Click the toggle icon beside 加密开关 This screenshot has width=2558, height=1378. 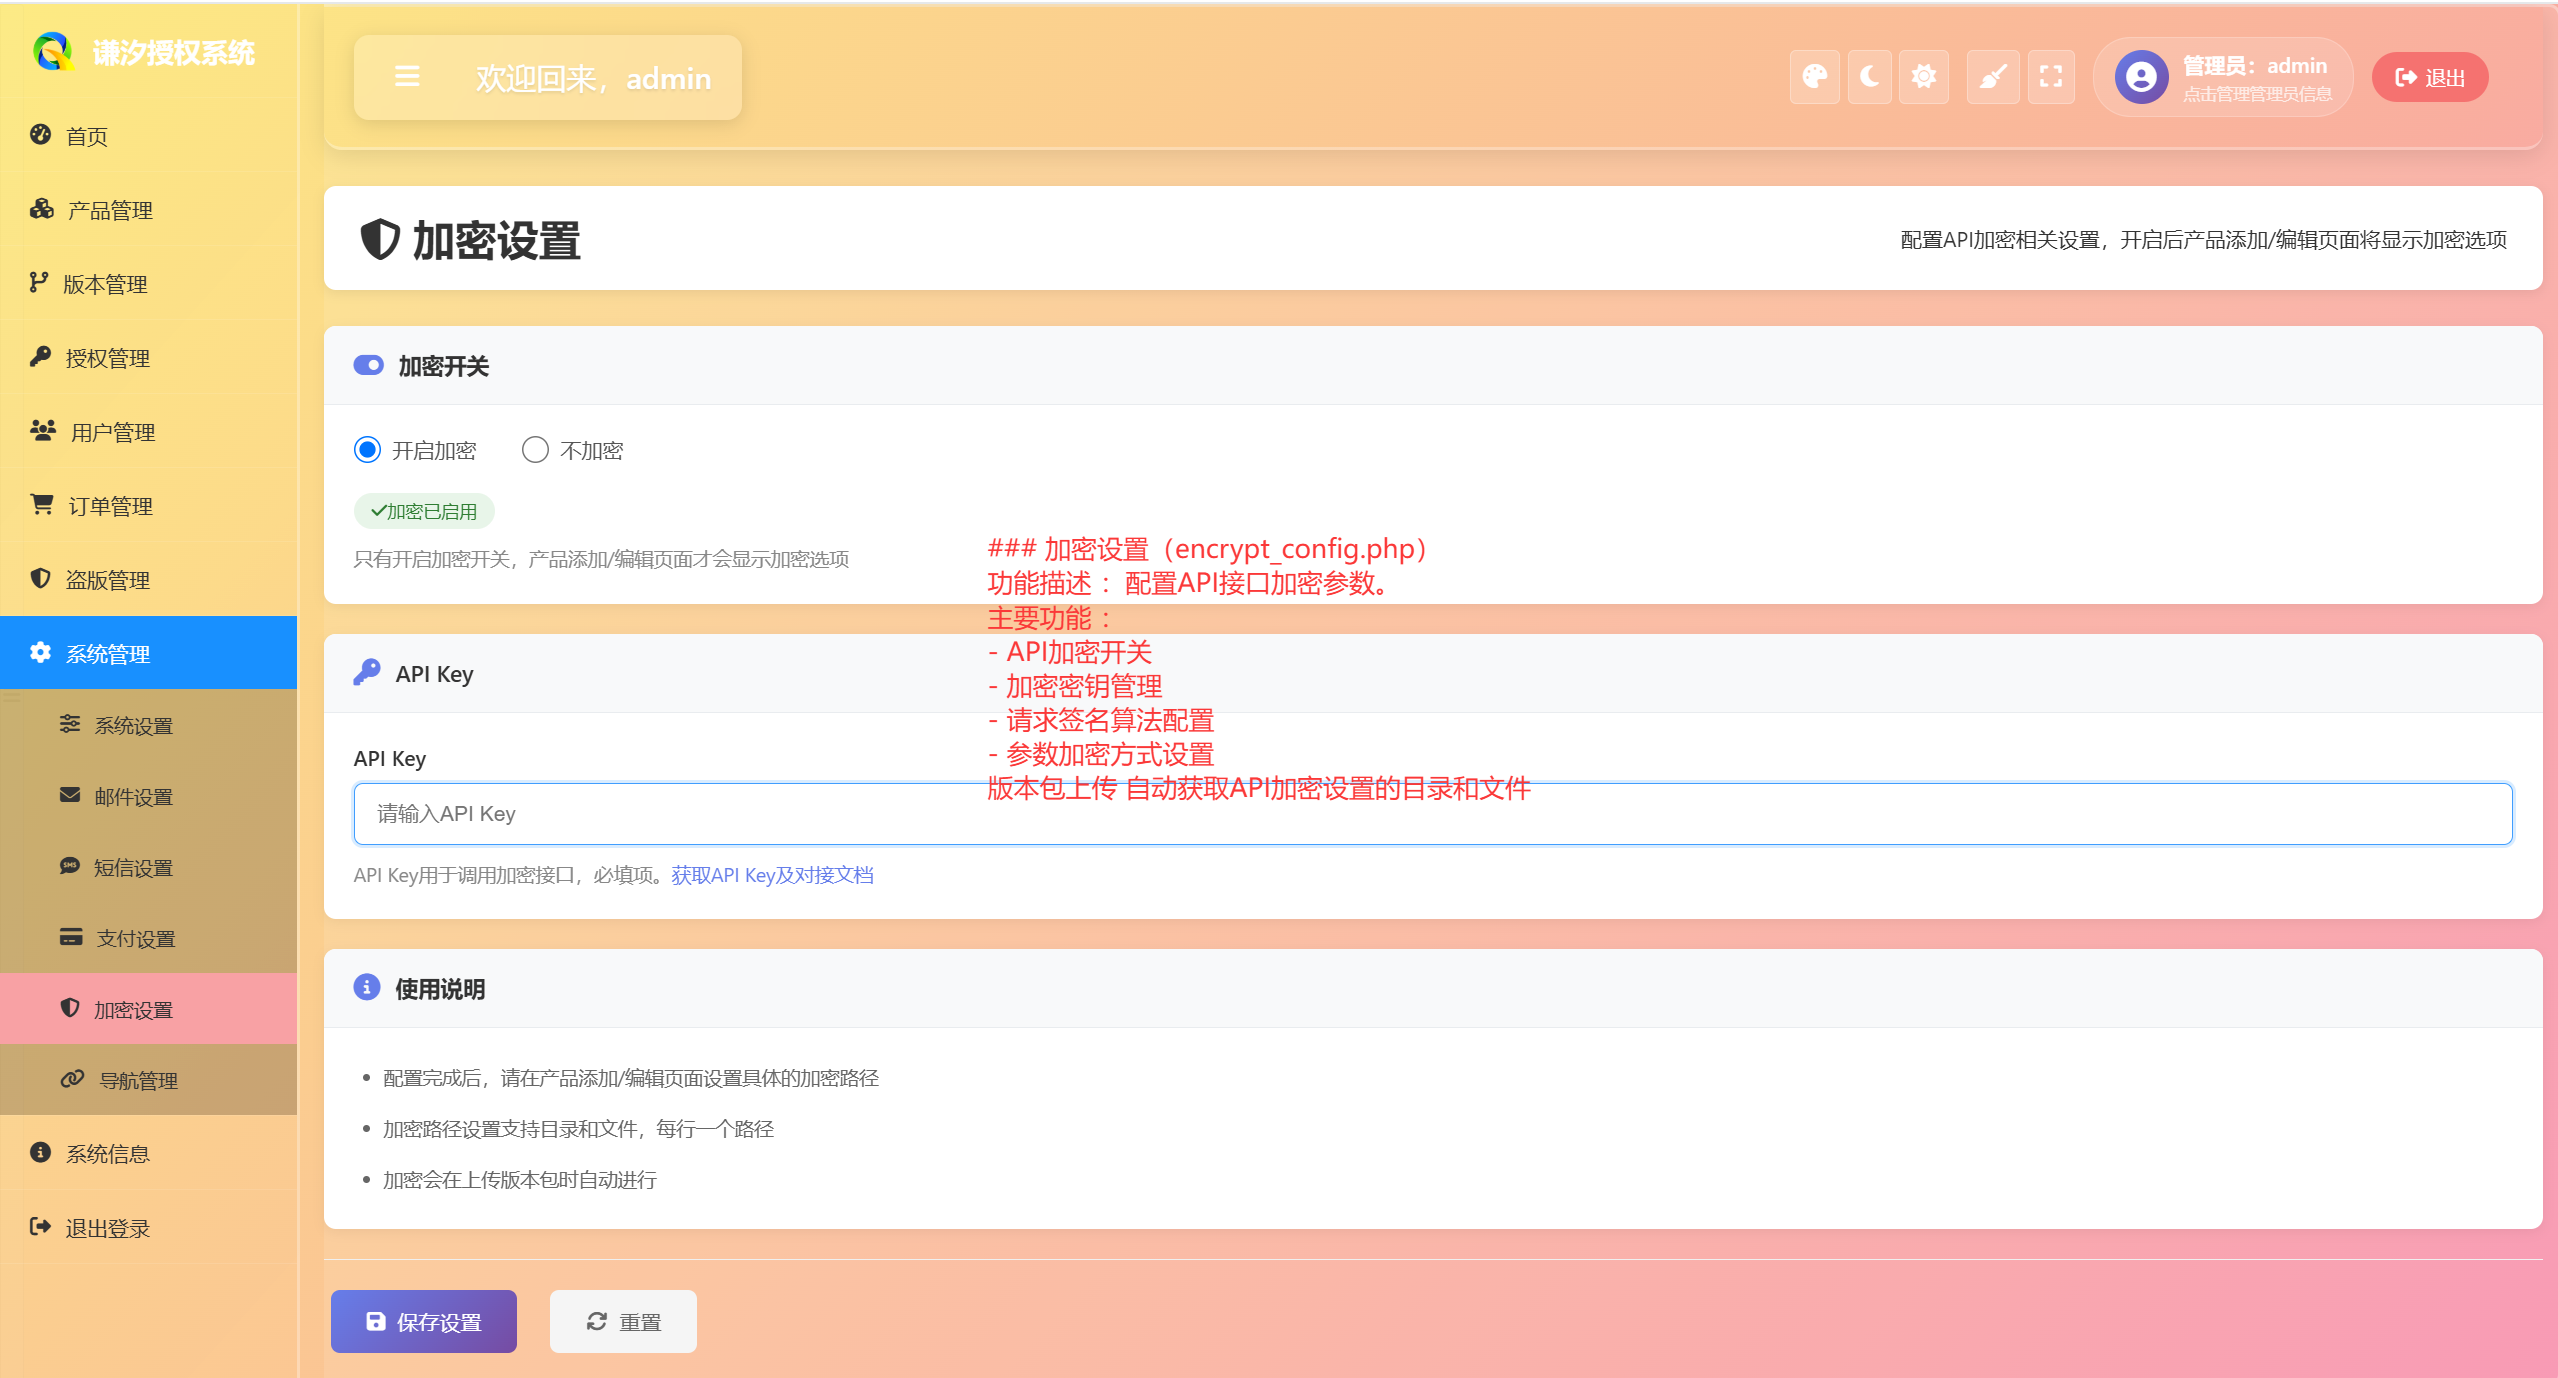[368, 365]
